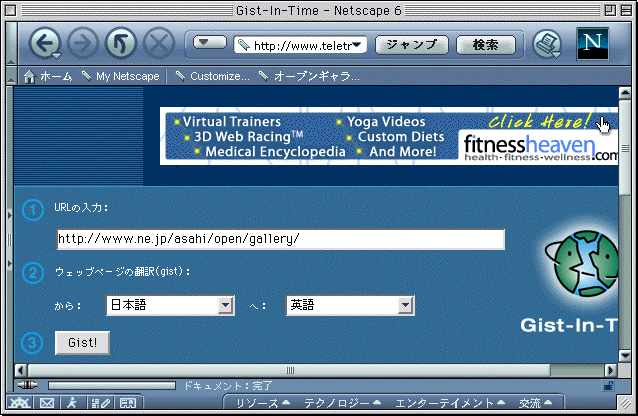Expand the URL bar history dropdown arrow
638x416 pixels.
(357, 45)
